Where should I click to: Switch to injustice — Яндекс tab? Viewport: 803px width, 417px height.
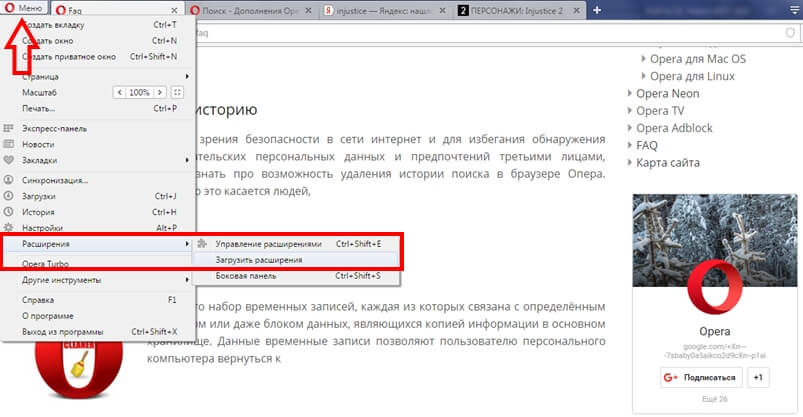click(x=385, y=10)
